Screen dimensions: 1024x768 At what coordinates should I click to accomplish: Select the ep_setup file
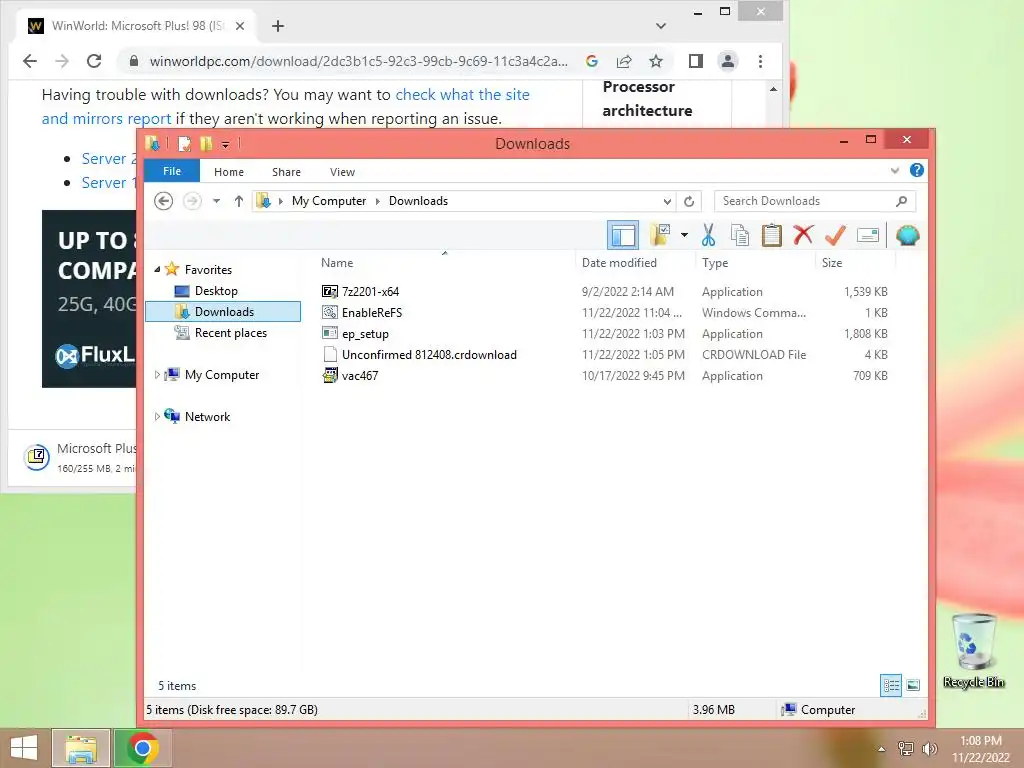tap(365, 334)
